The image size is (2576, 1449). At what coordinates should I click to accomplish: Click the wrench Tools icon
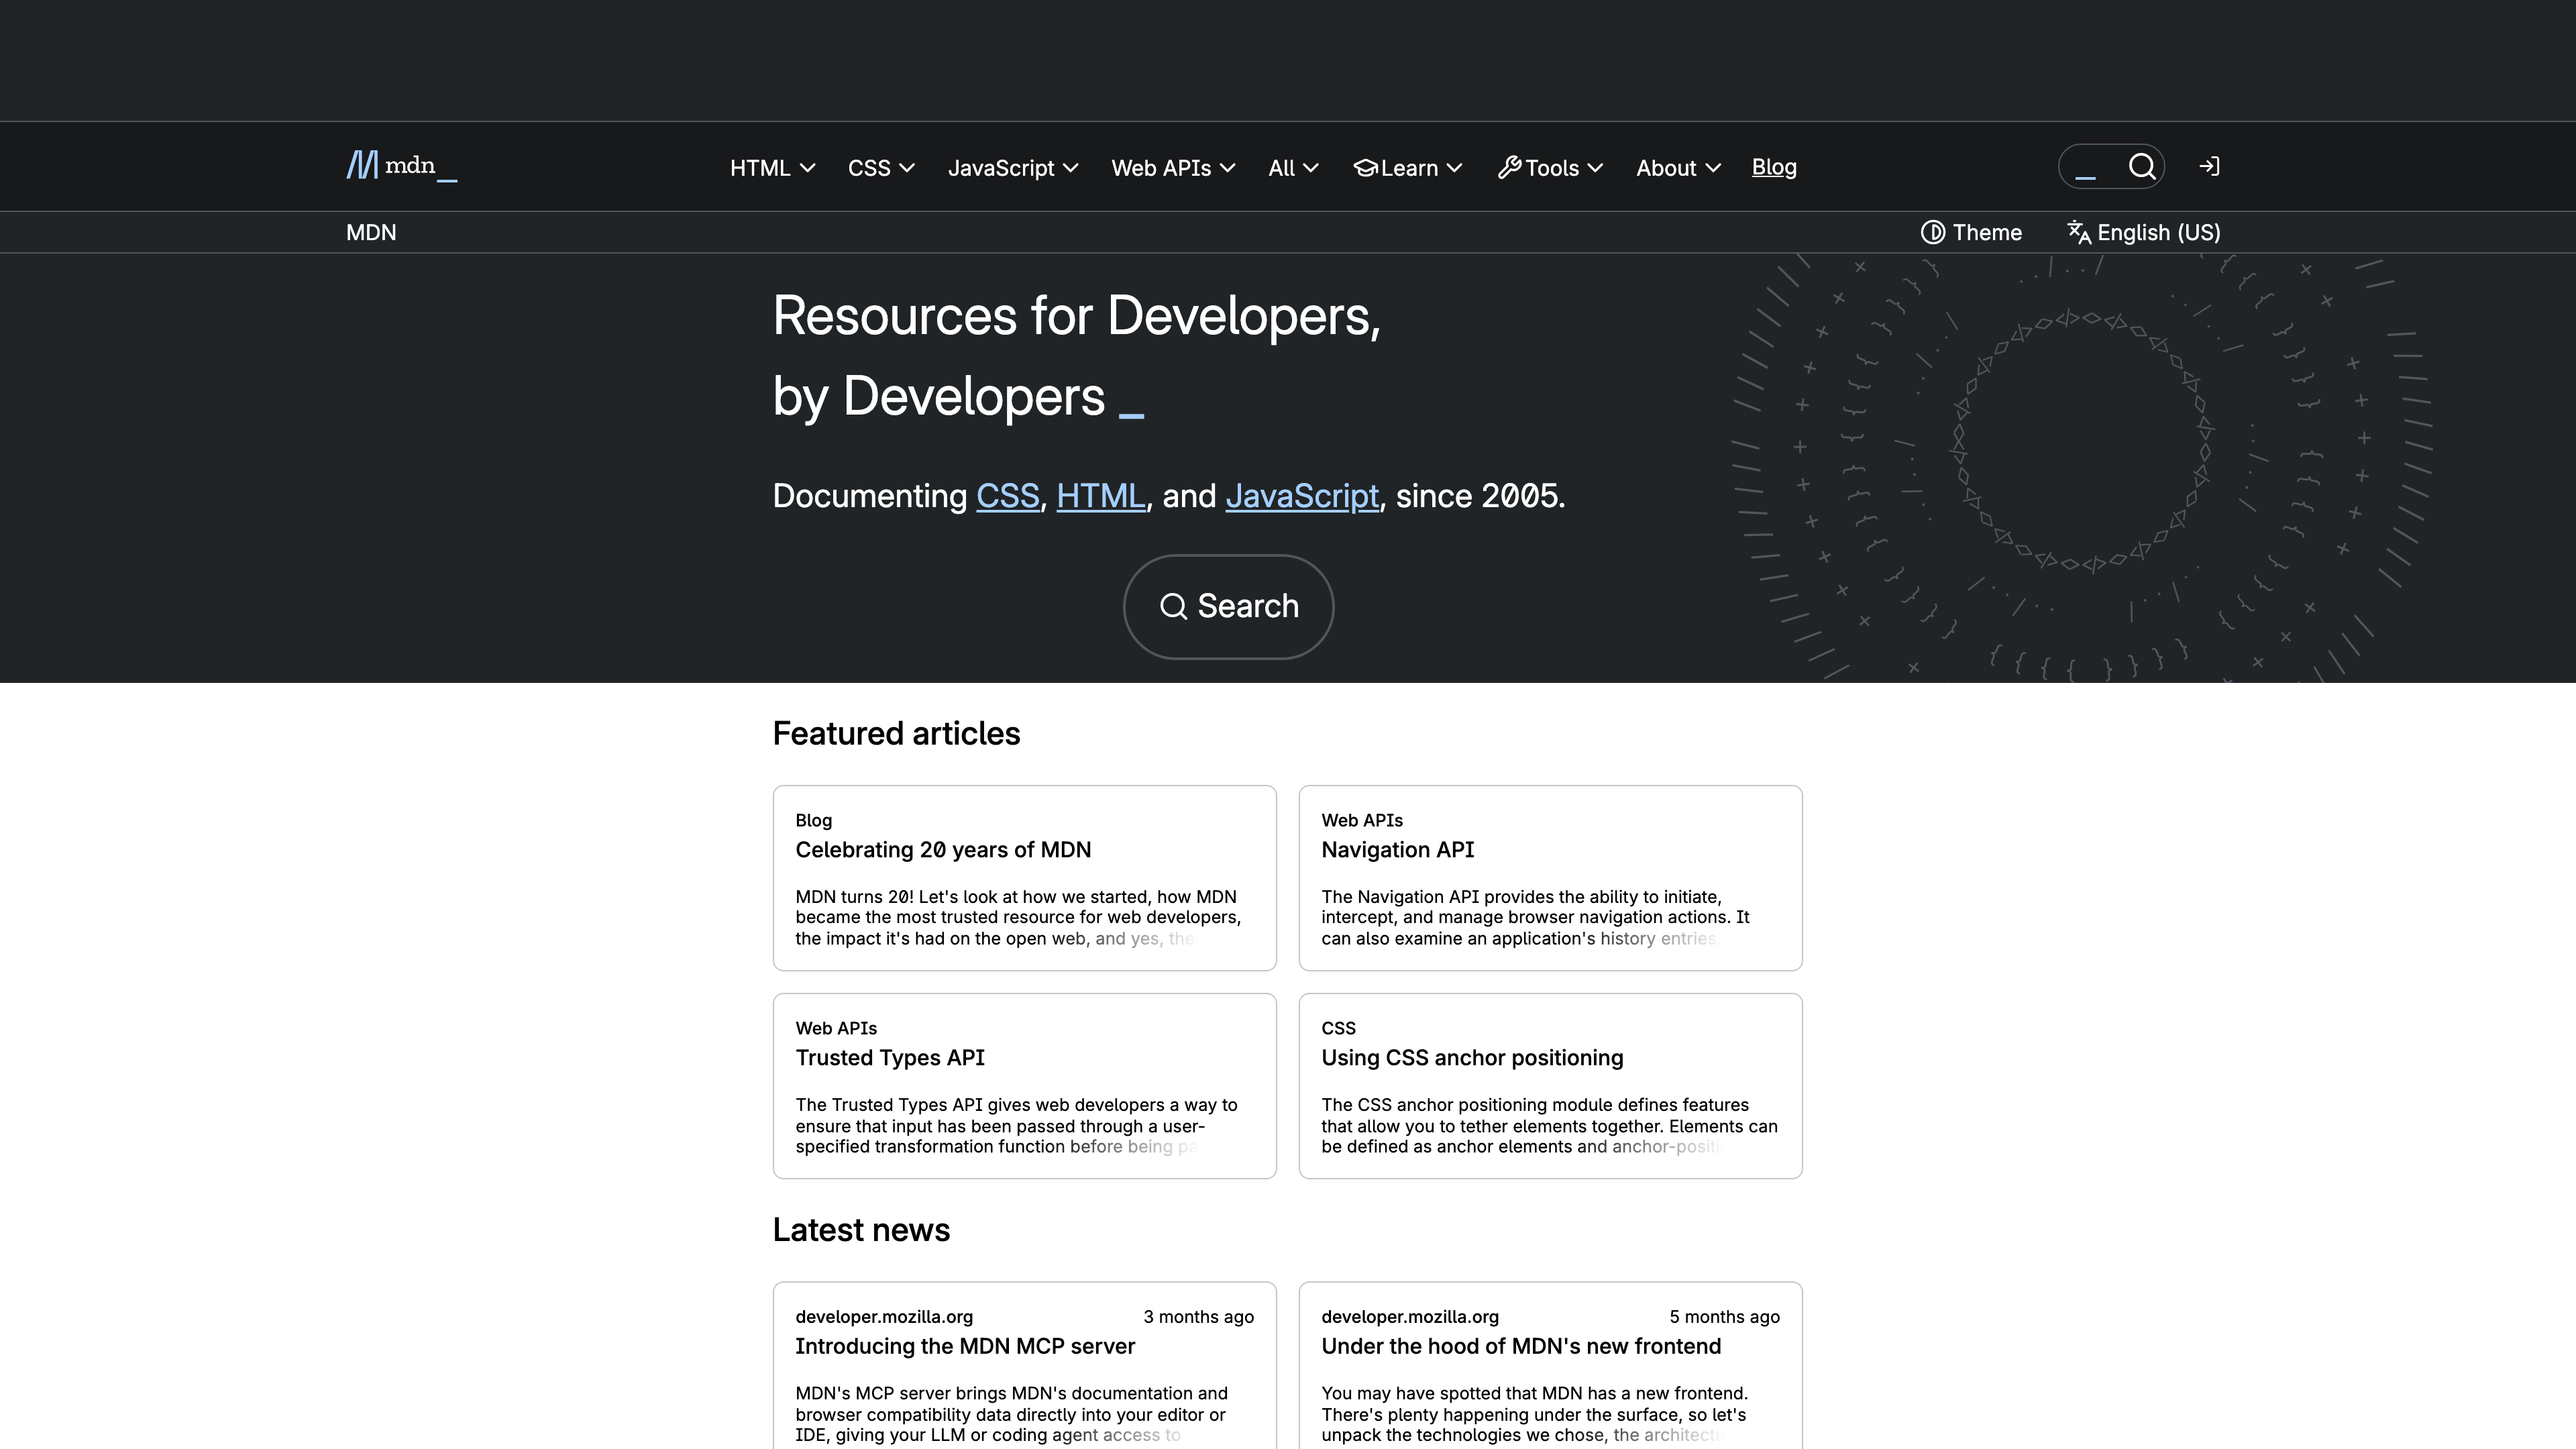click(x=1509, y=167)
